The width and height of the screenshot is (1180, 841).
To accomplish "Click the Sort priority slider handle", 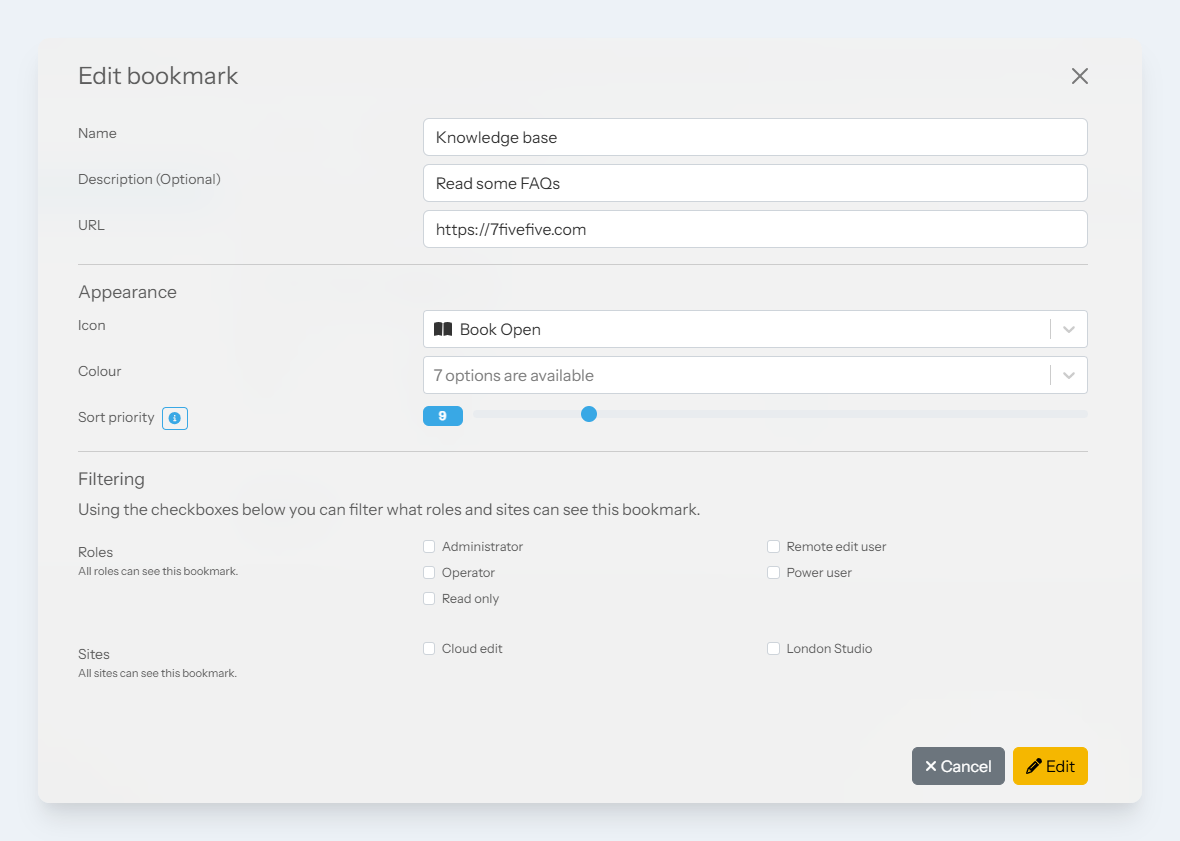I will click(x=589, y=414).
